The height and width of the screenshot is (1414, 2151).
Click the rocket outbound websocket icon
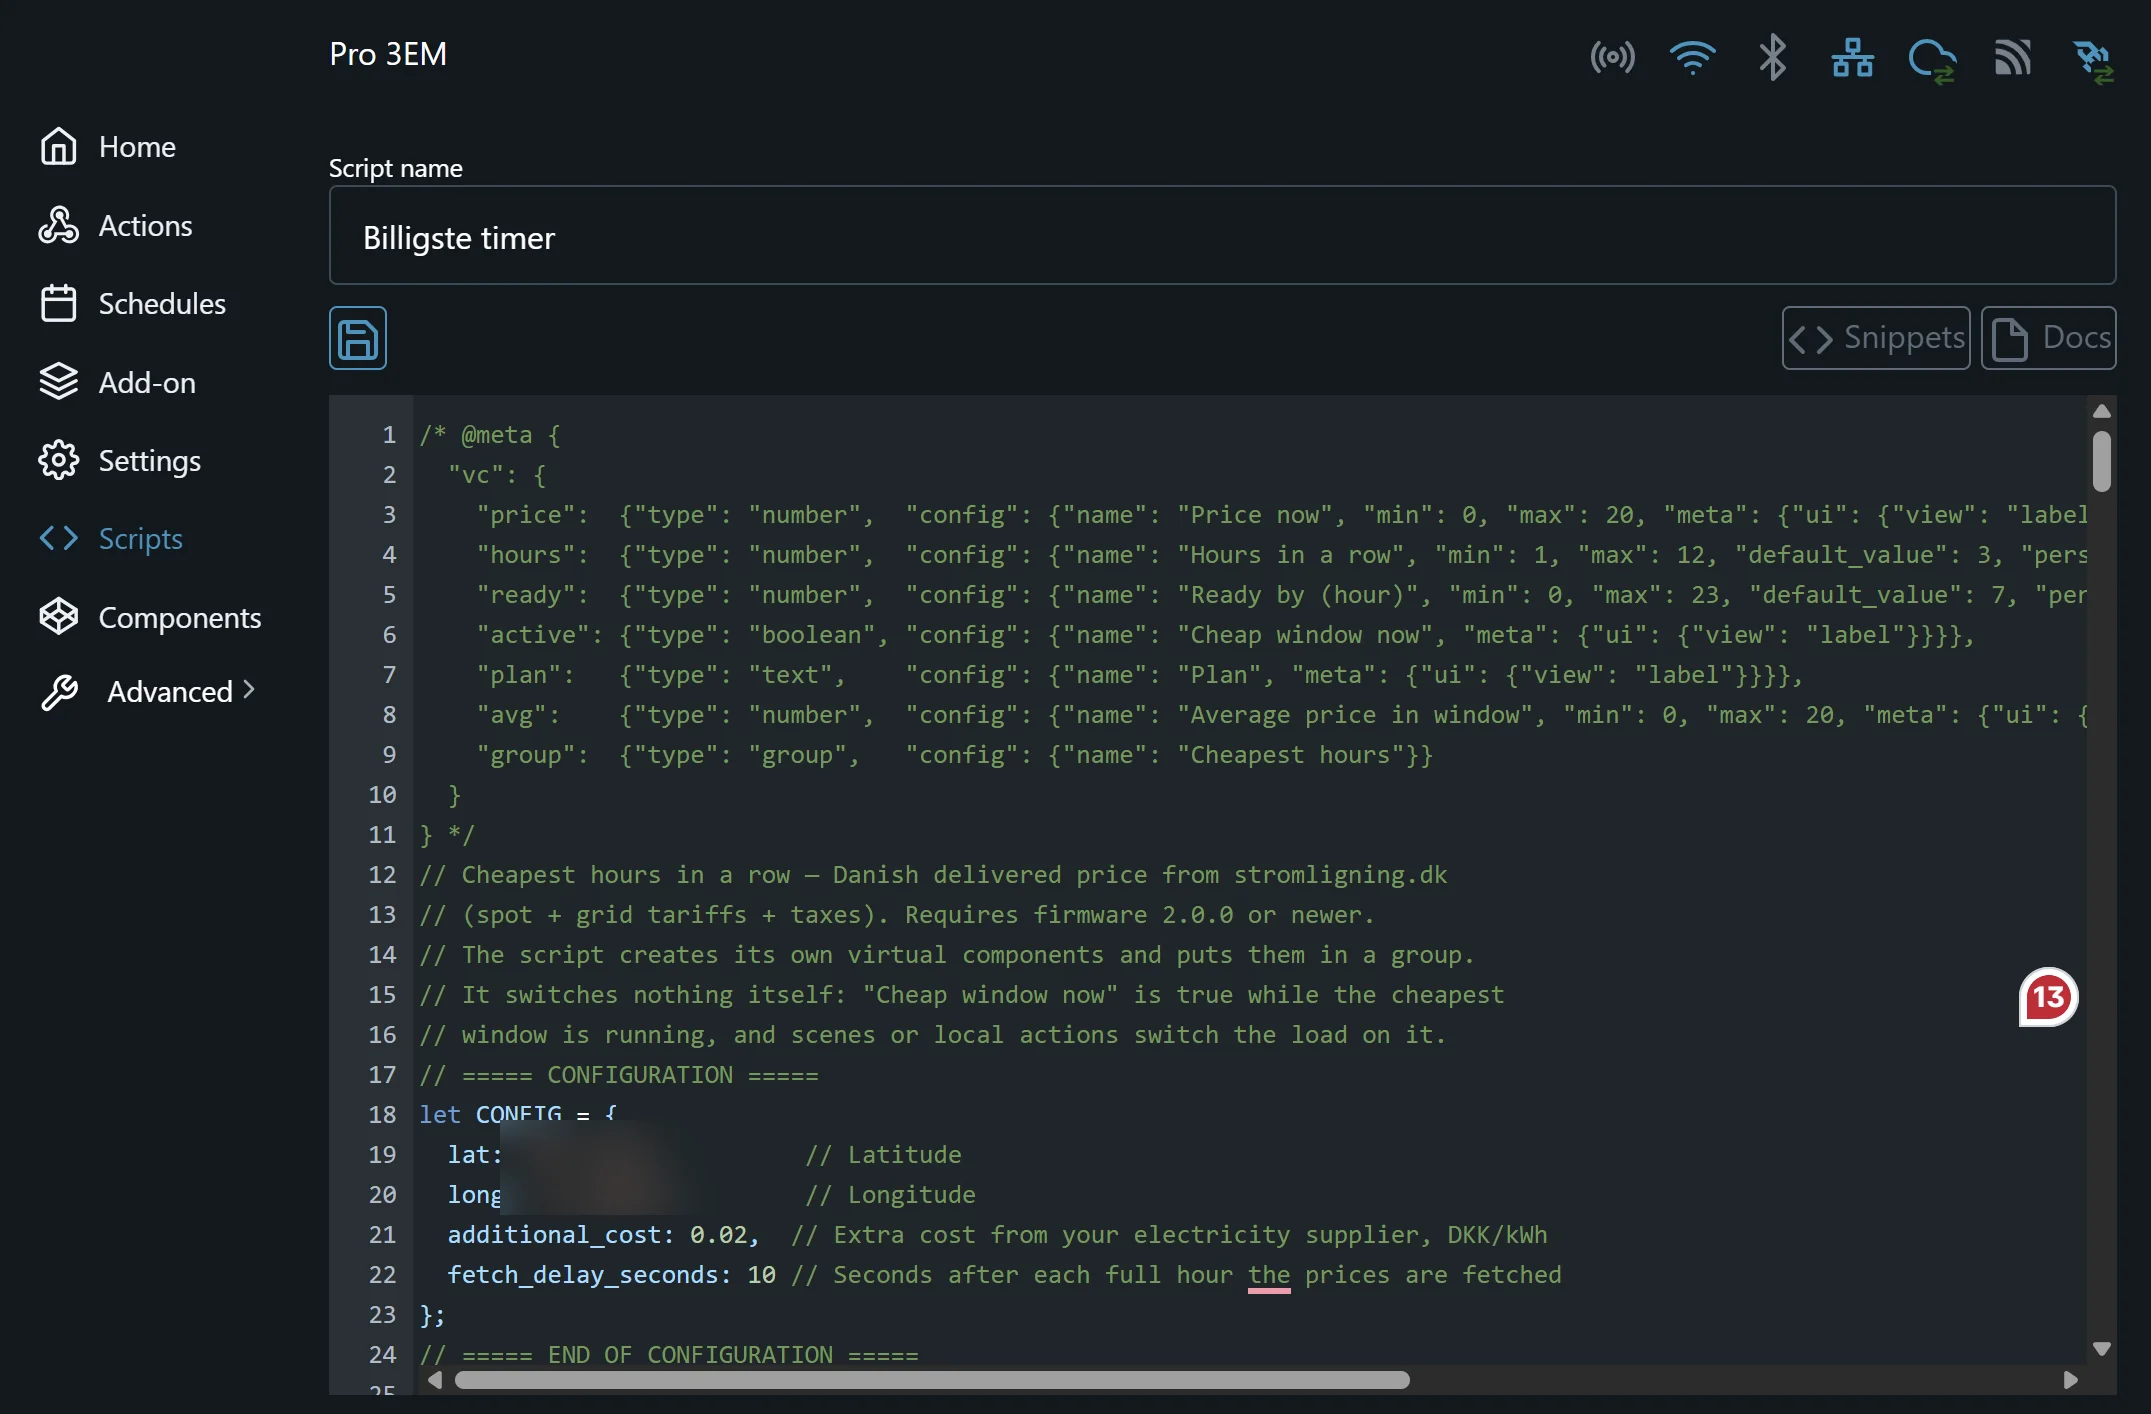tap(2092, 61)
